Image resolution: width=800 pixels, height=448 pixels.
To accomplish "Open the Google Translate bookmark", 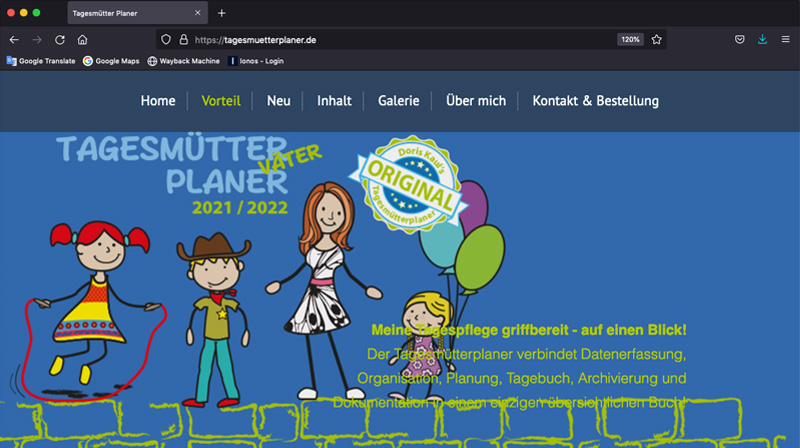I will (41, 61).
